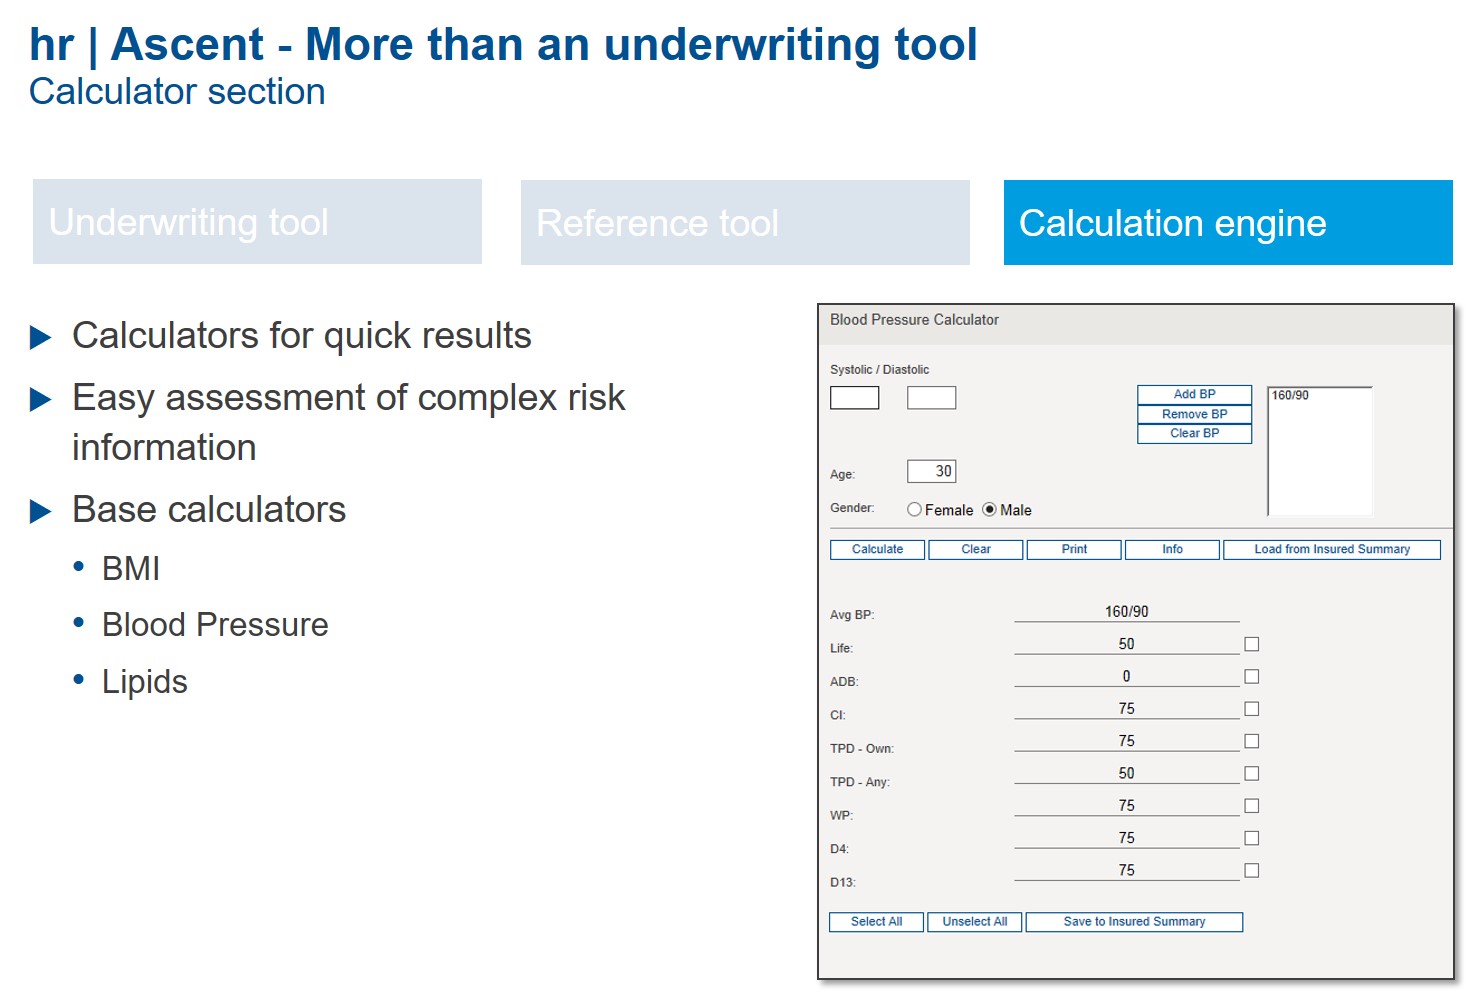Image resolution: width=1468 pixels, height=993 pixels.
Task: Click the ADB rating value 0
Action: (1127, 676)
